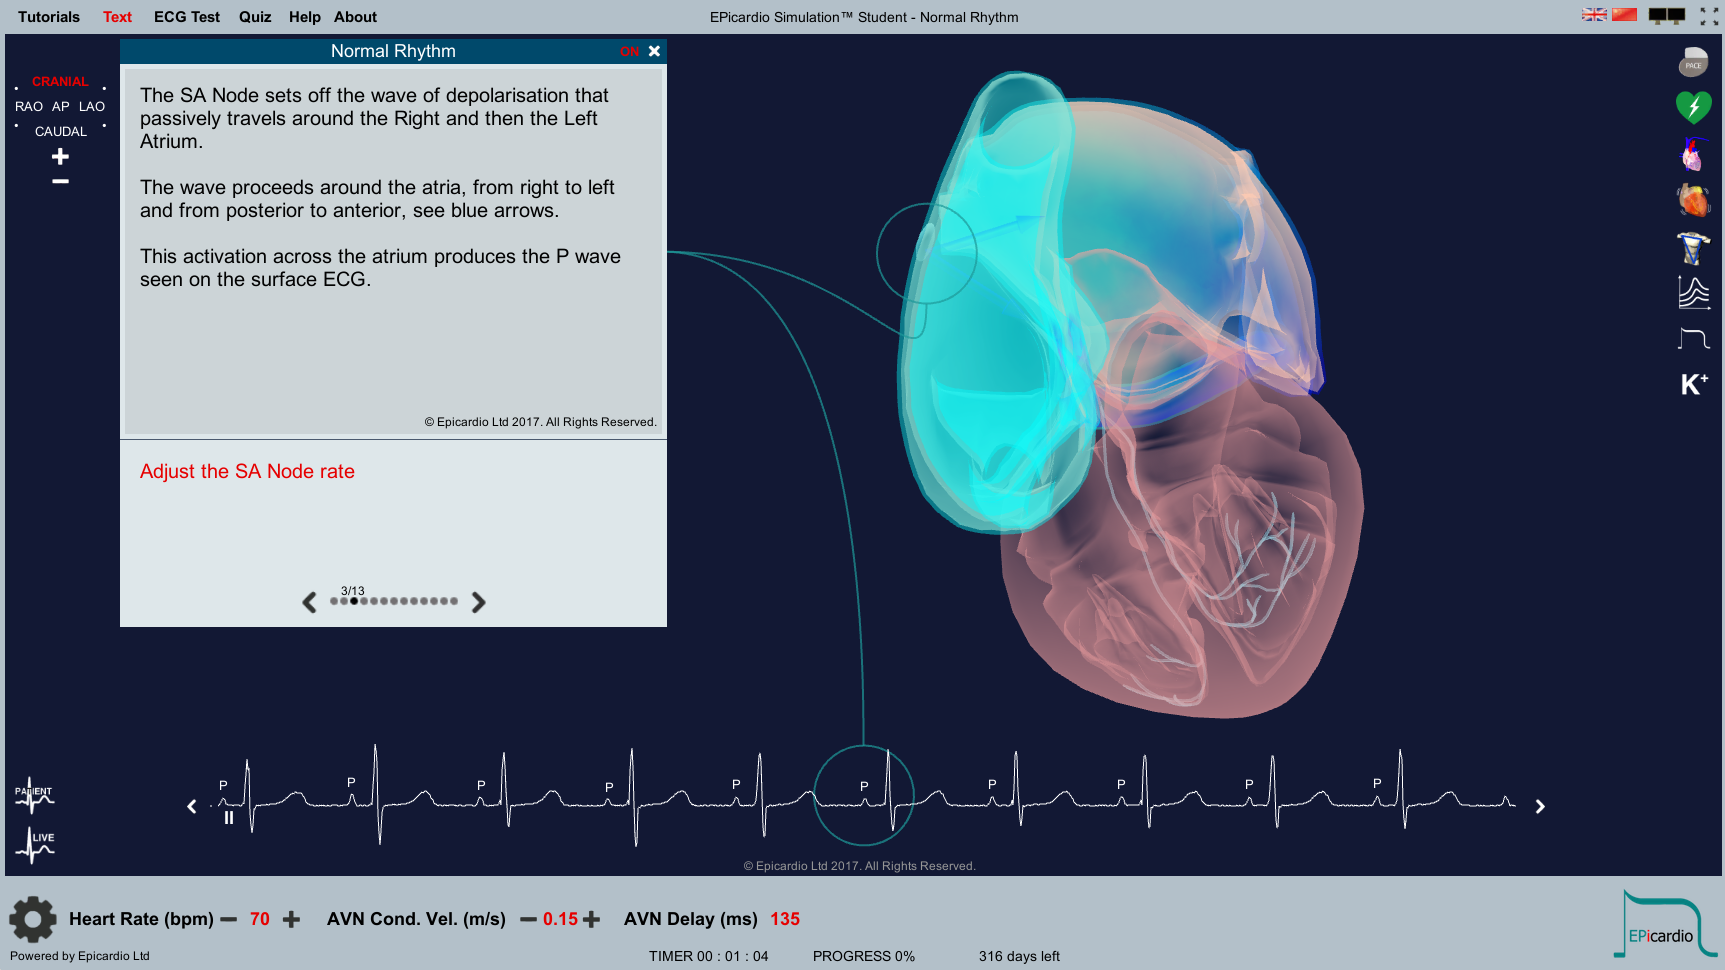The width and height of the screenshot is (1725, 970).
Task: Toggle the tutorial panel ON switch
Action: 629,51
